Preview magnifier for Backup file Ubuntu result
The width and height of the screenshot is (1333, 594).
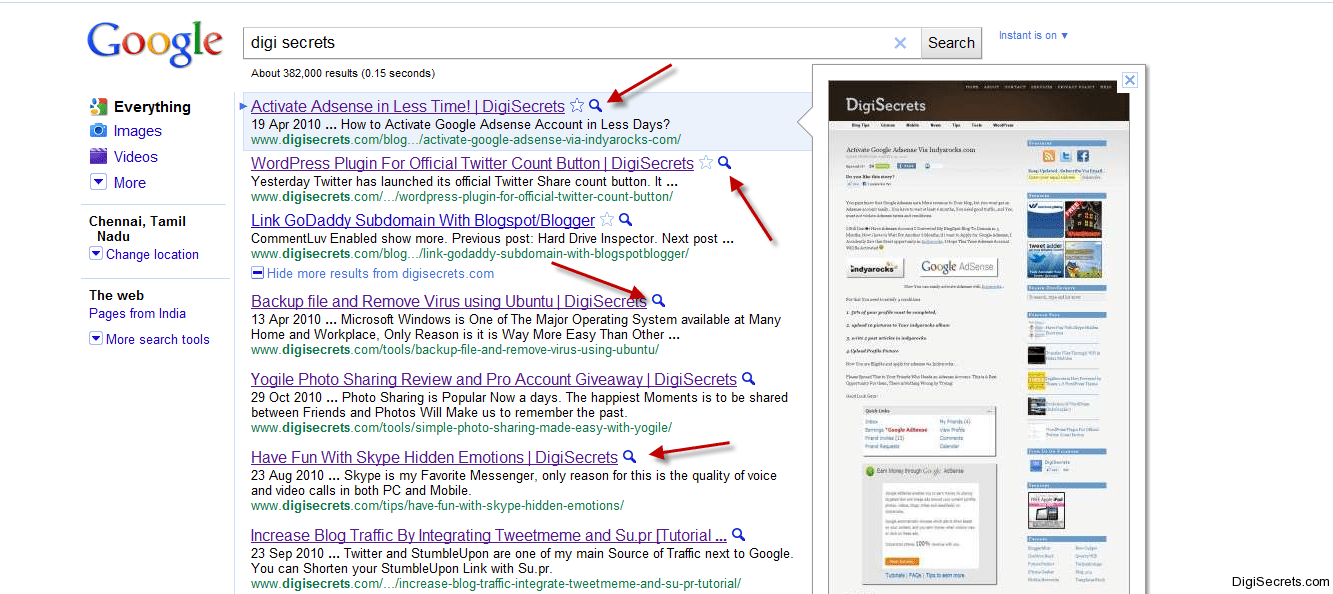tap(658, 301)
